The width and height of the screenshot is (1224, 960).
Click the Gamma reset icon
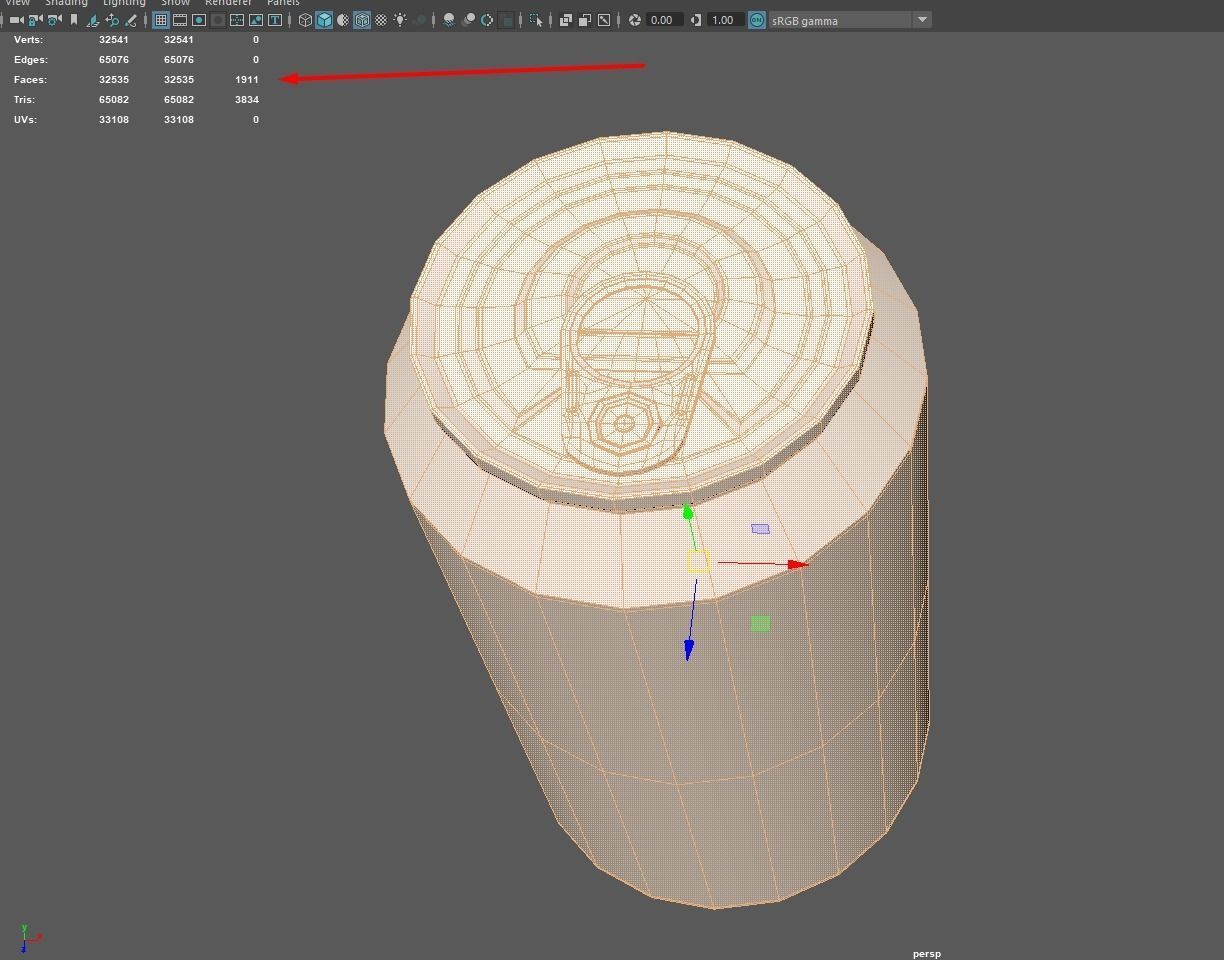point(696,20)
